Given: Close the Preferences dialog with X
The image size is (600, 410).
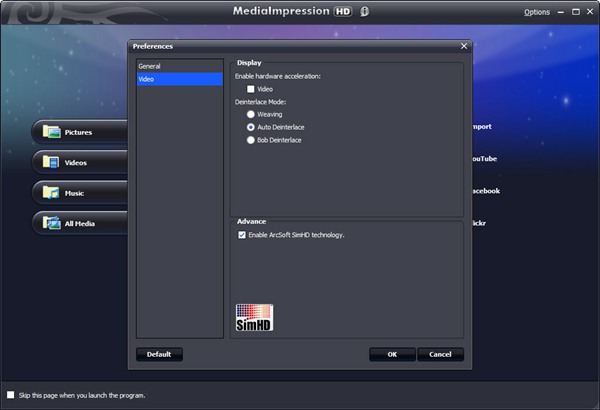Looking at the screenshot, I should (463, 46).
